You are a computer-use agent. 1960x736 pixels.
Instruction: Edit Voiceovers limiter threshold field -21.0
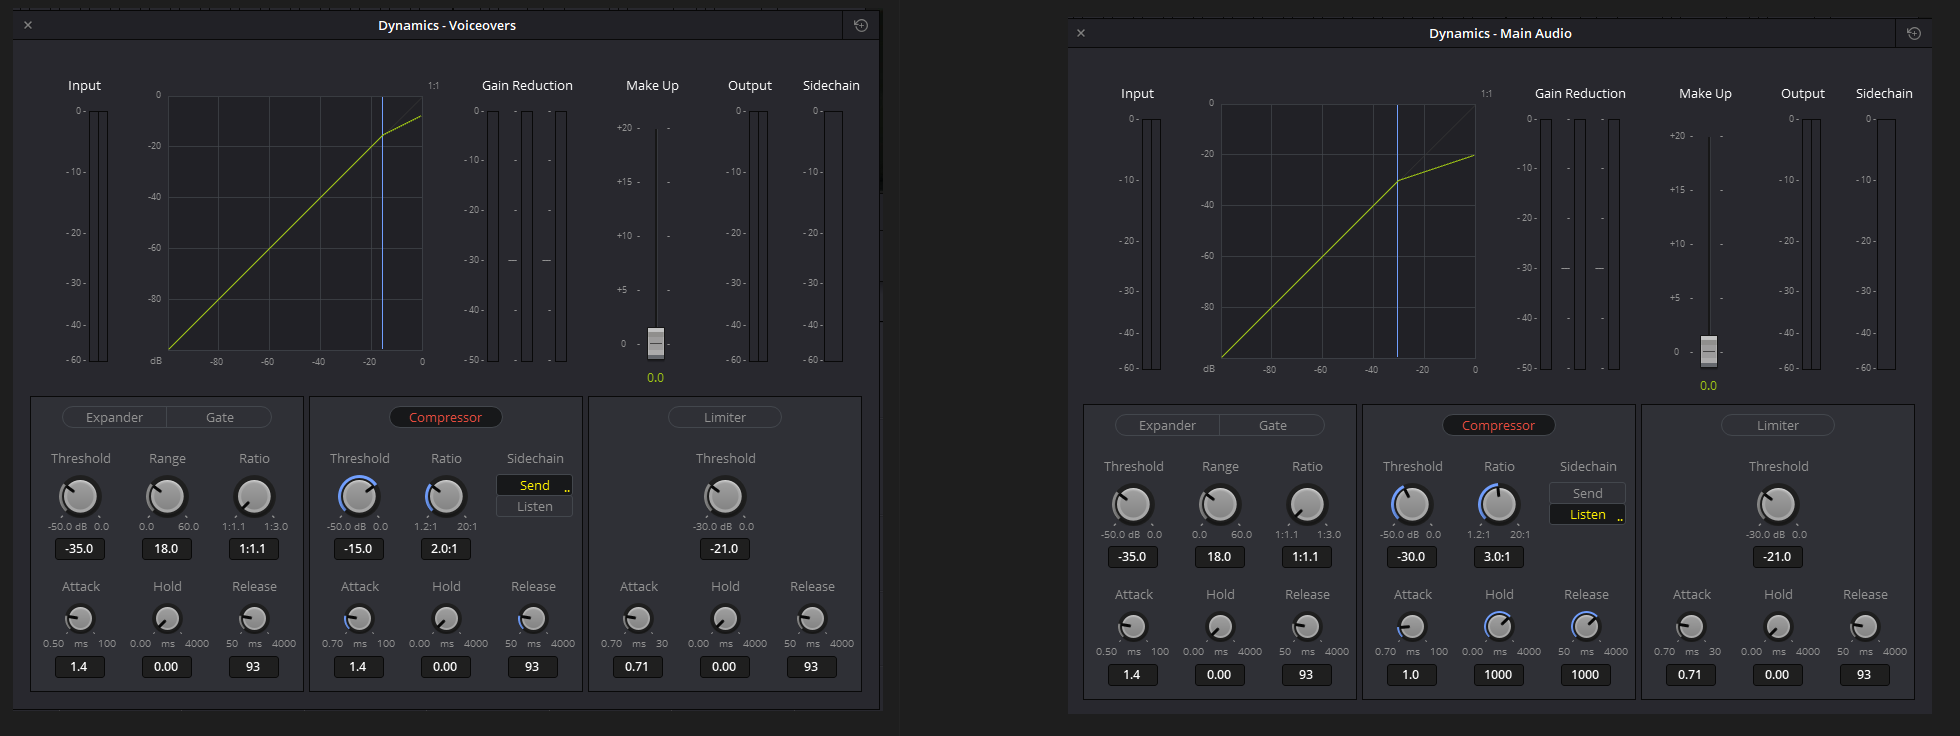[724, 548]
